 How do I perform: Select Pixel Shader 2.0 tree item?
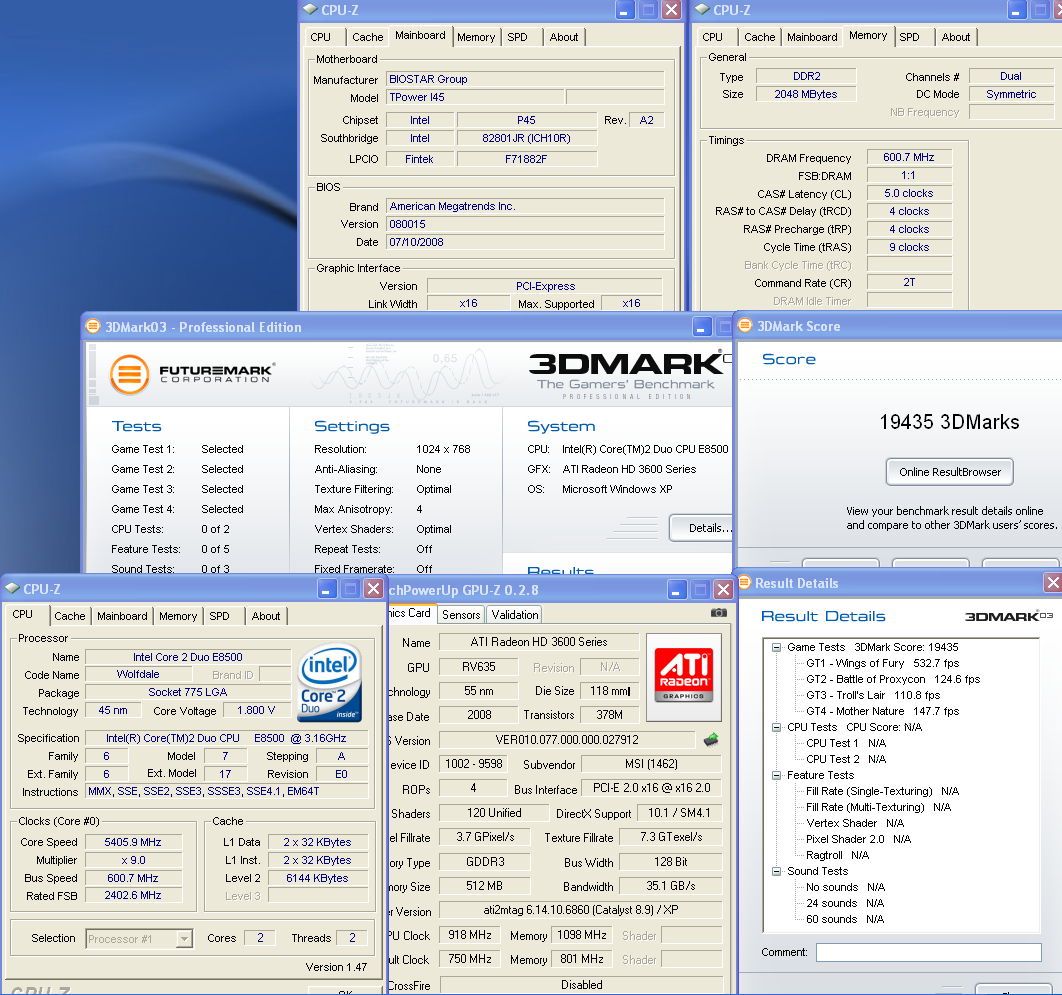coord(858,839)
